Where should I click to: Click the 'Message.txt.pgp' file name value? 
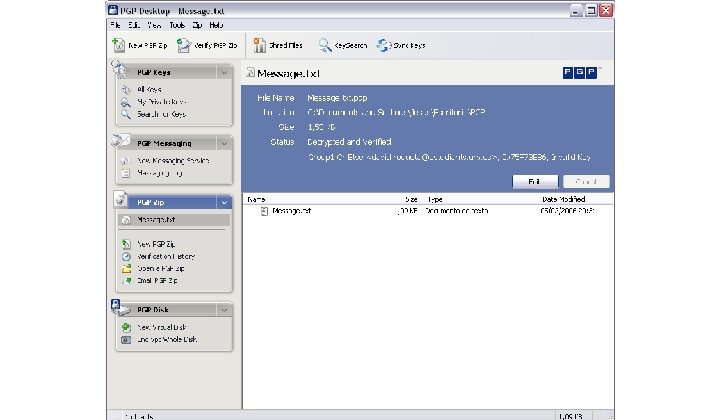[x=337, y=98]
